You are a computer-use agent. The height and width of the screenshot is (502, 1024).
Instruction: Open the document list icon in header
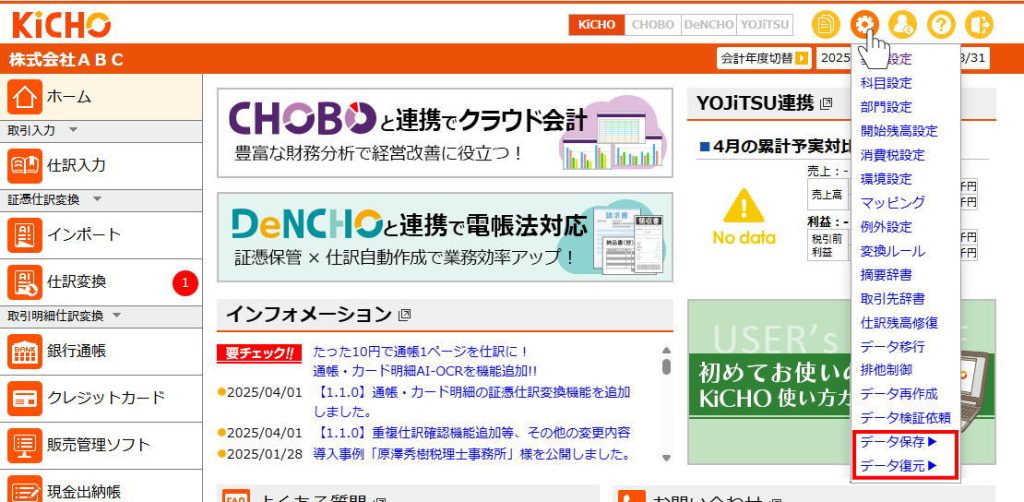pyautogui.click(x=825, y=25)
